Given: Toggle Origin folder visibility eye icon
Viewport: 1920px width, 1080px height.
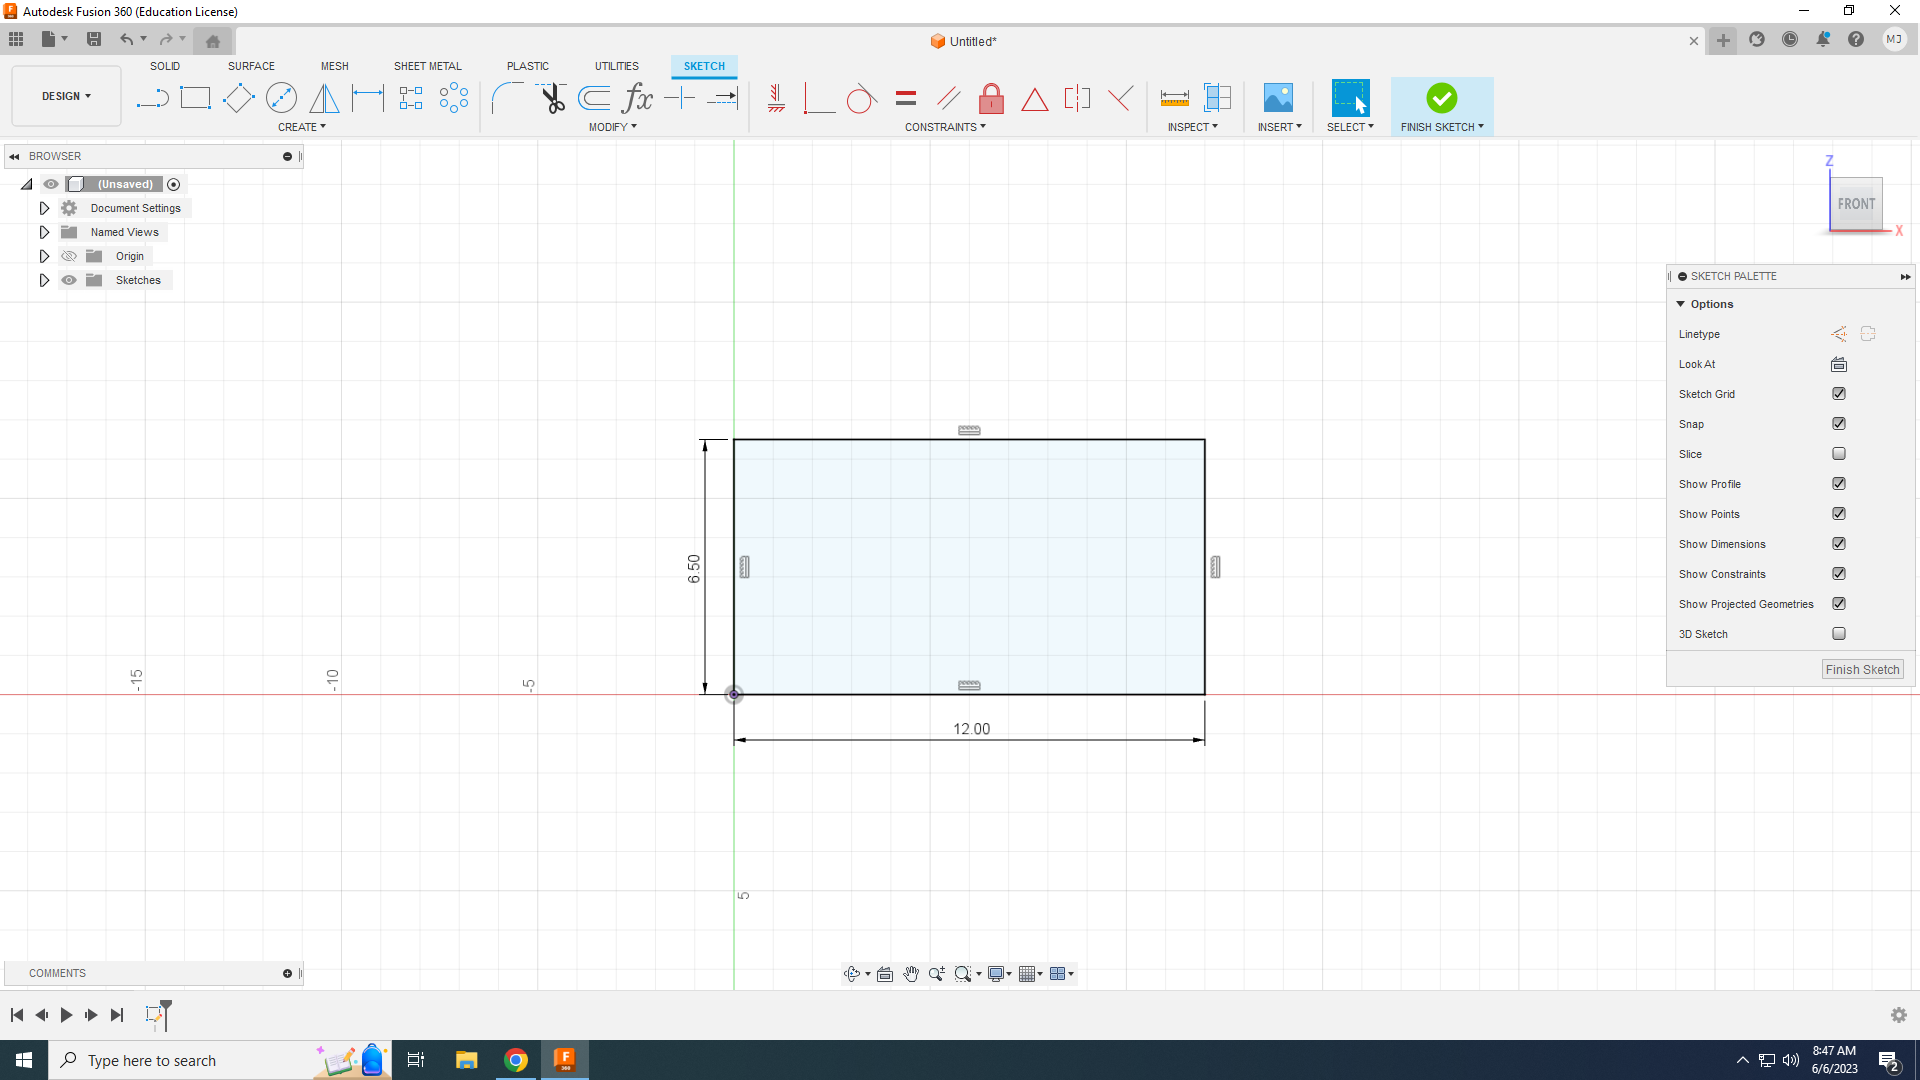Looking at the screenshot, I should 68,255.
